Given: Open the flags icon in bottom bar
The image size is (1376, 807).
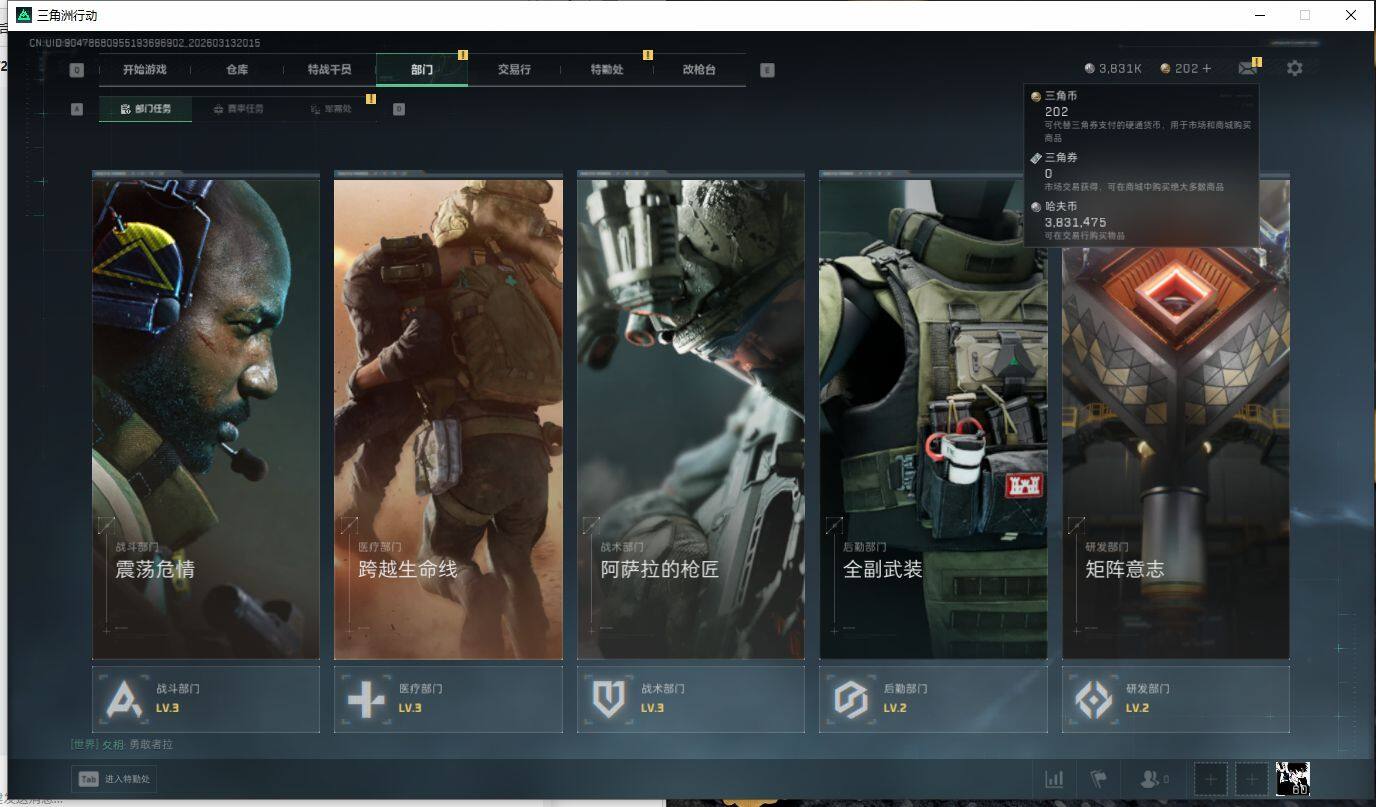Looking at the screenshot, I should coord(1098,779).
